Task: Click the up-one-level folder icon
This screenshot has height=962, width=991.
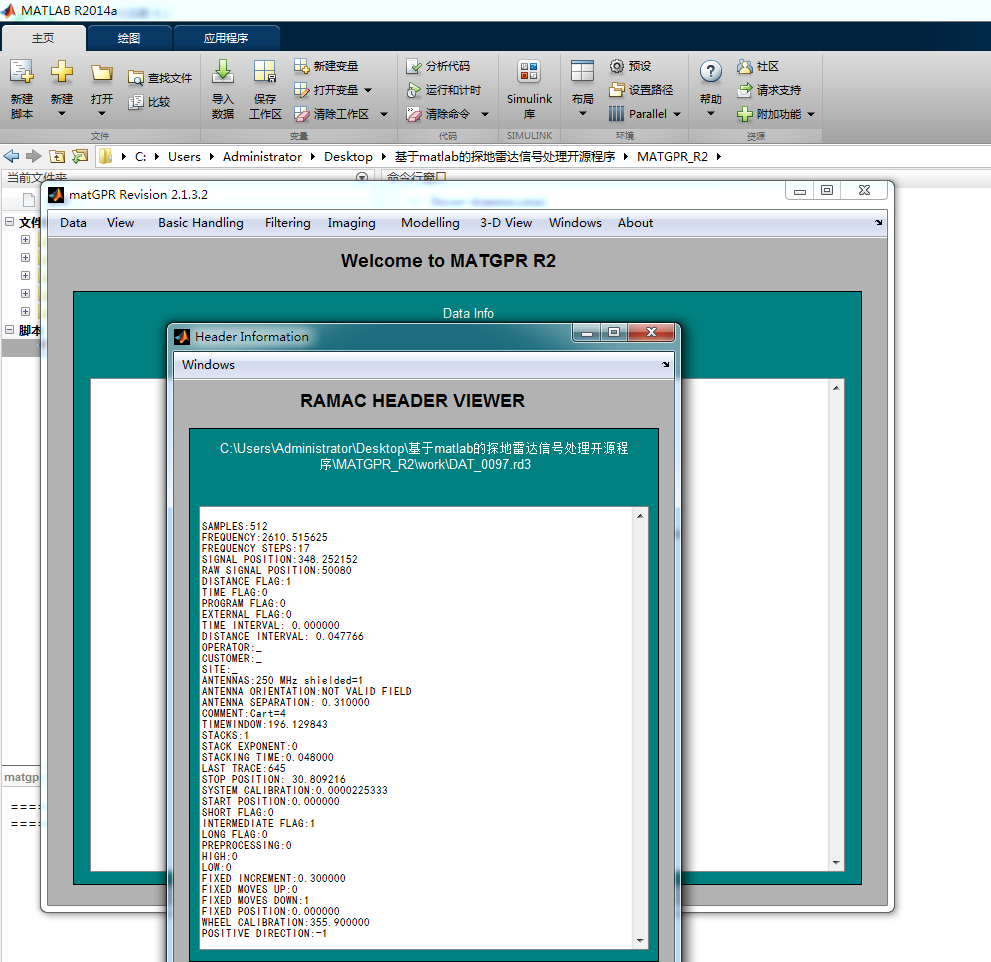Action: (57, 156)
